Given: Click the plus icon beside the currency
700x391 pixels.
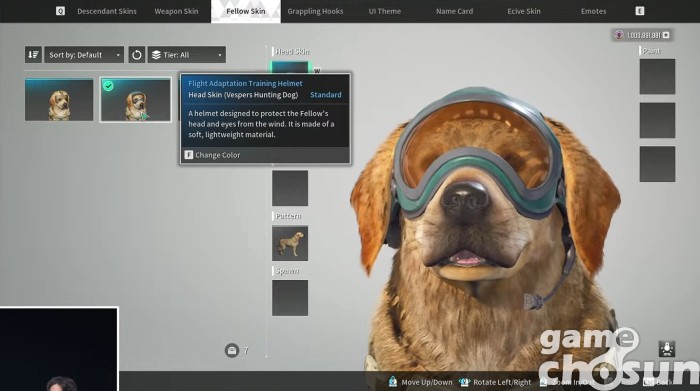Looking at the screenshot, I should 666,35.
